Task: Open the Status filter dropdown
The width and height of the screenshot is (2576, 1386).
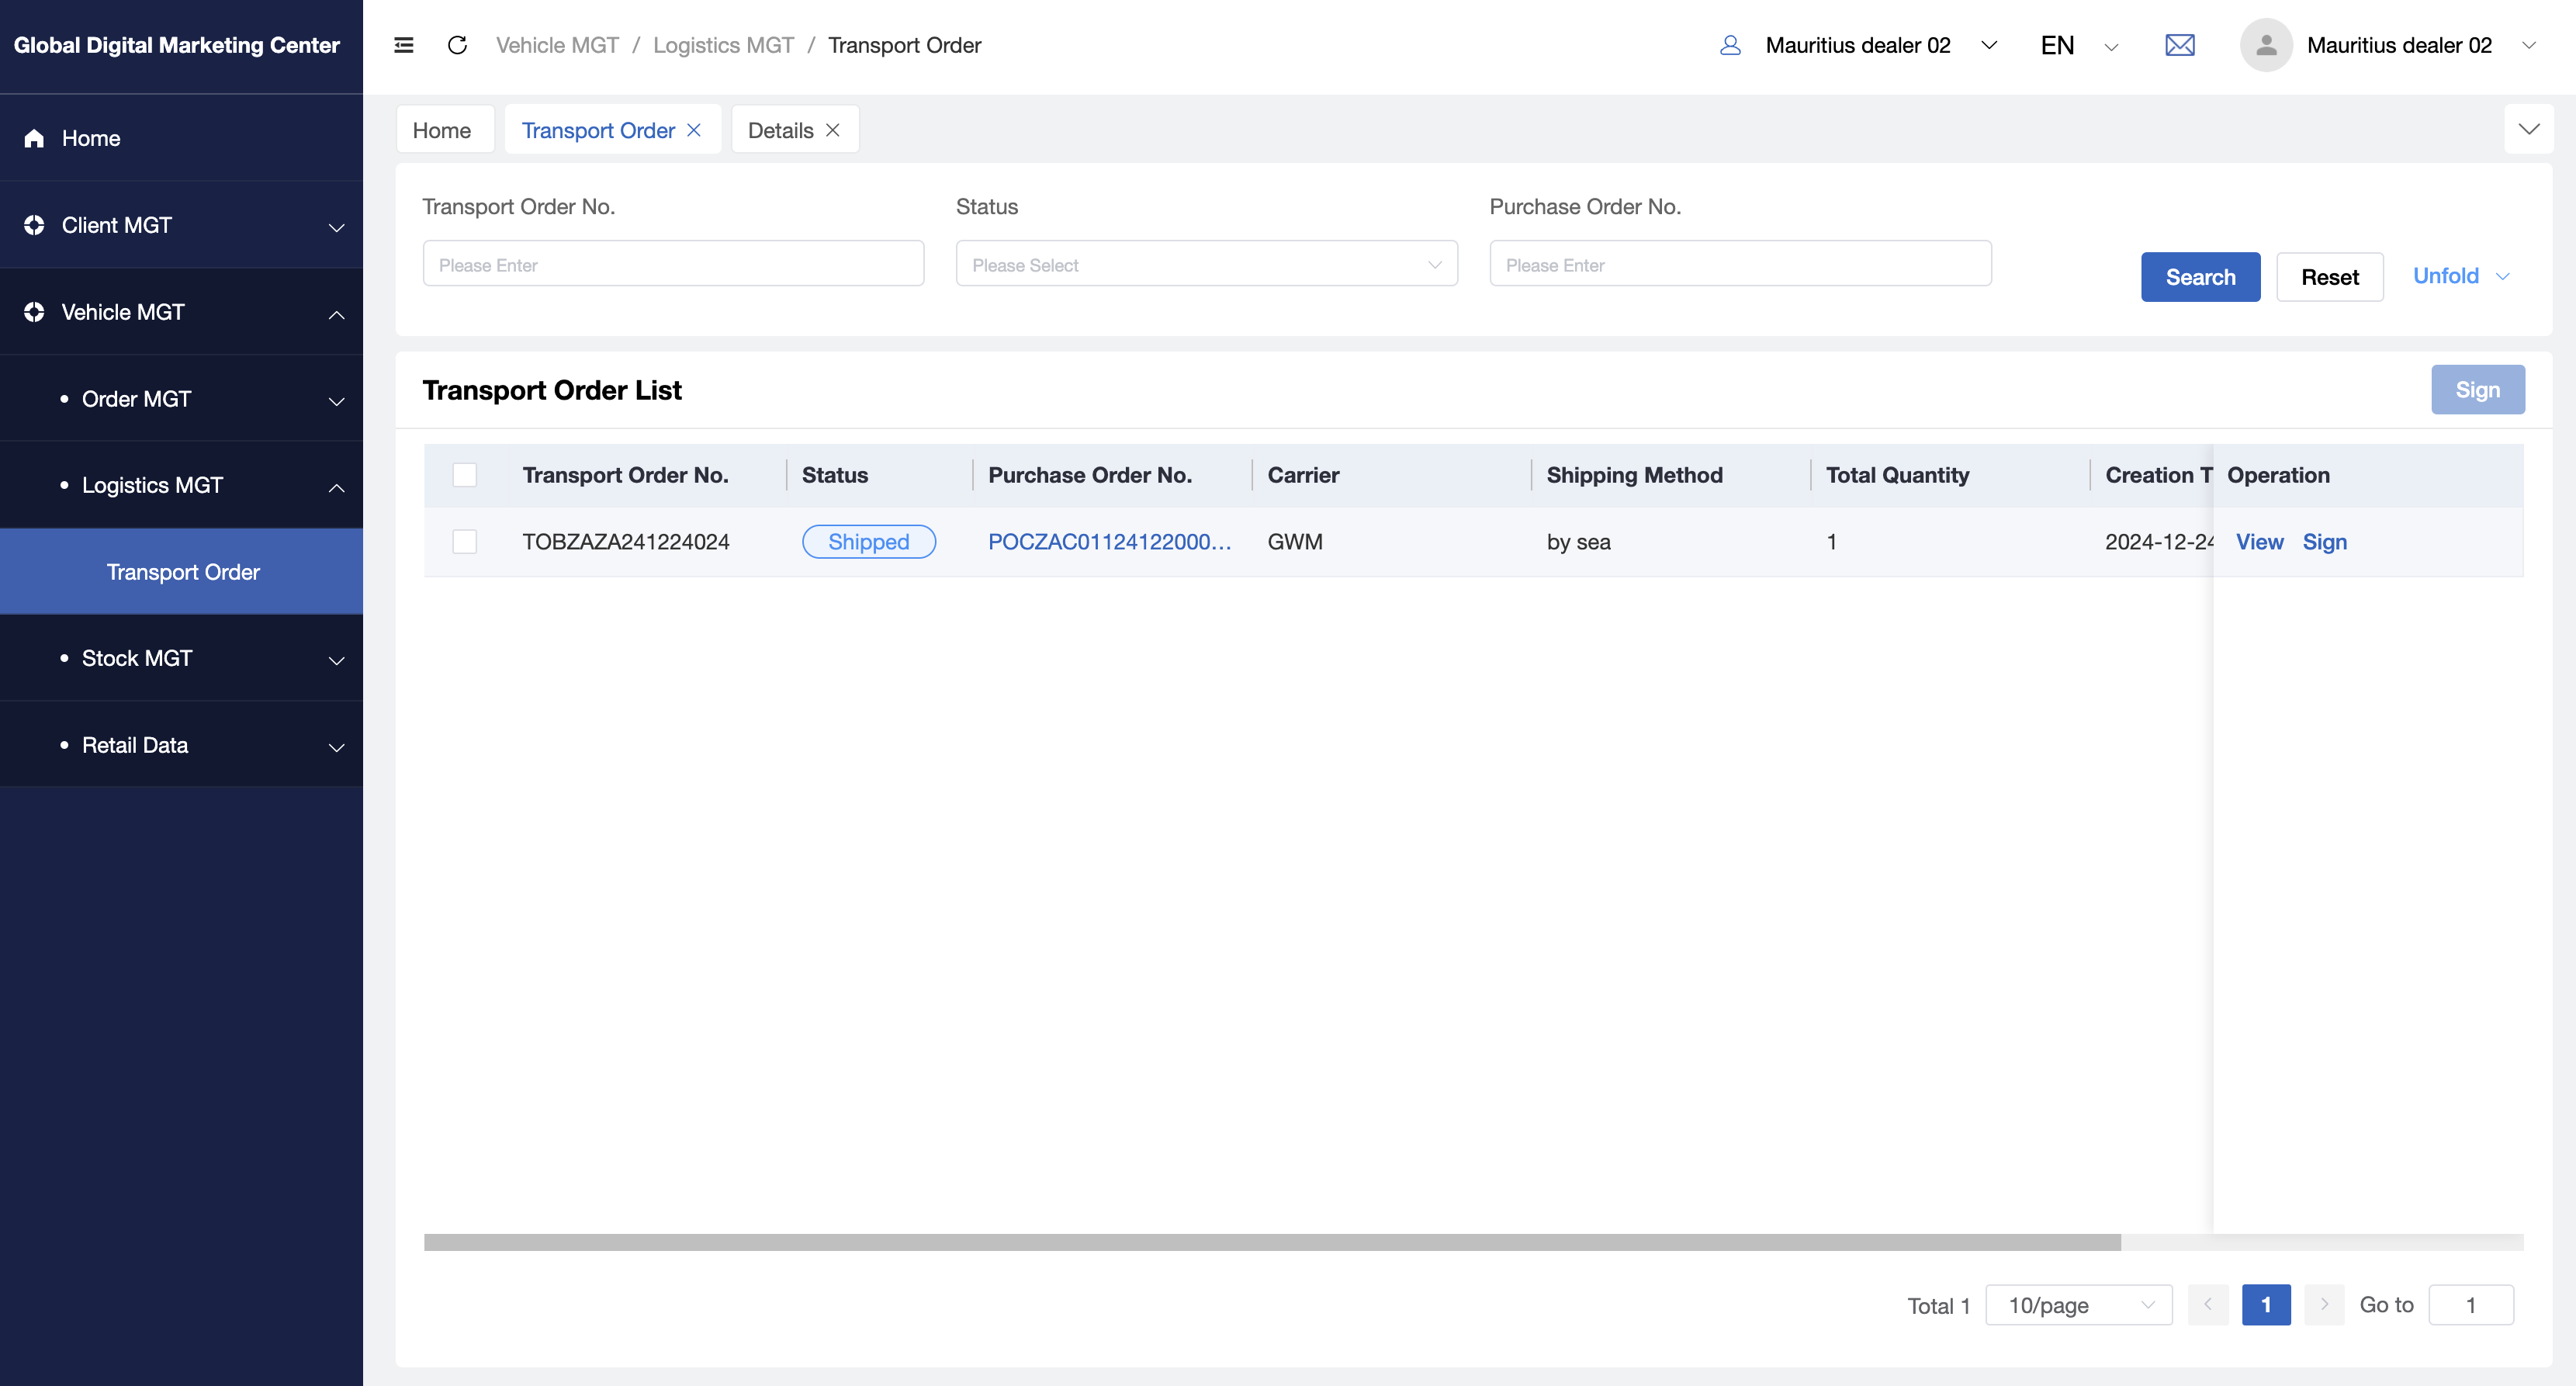Action: point(1206,264)
